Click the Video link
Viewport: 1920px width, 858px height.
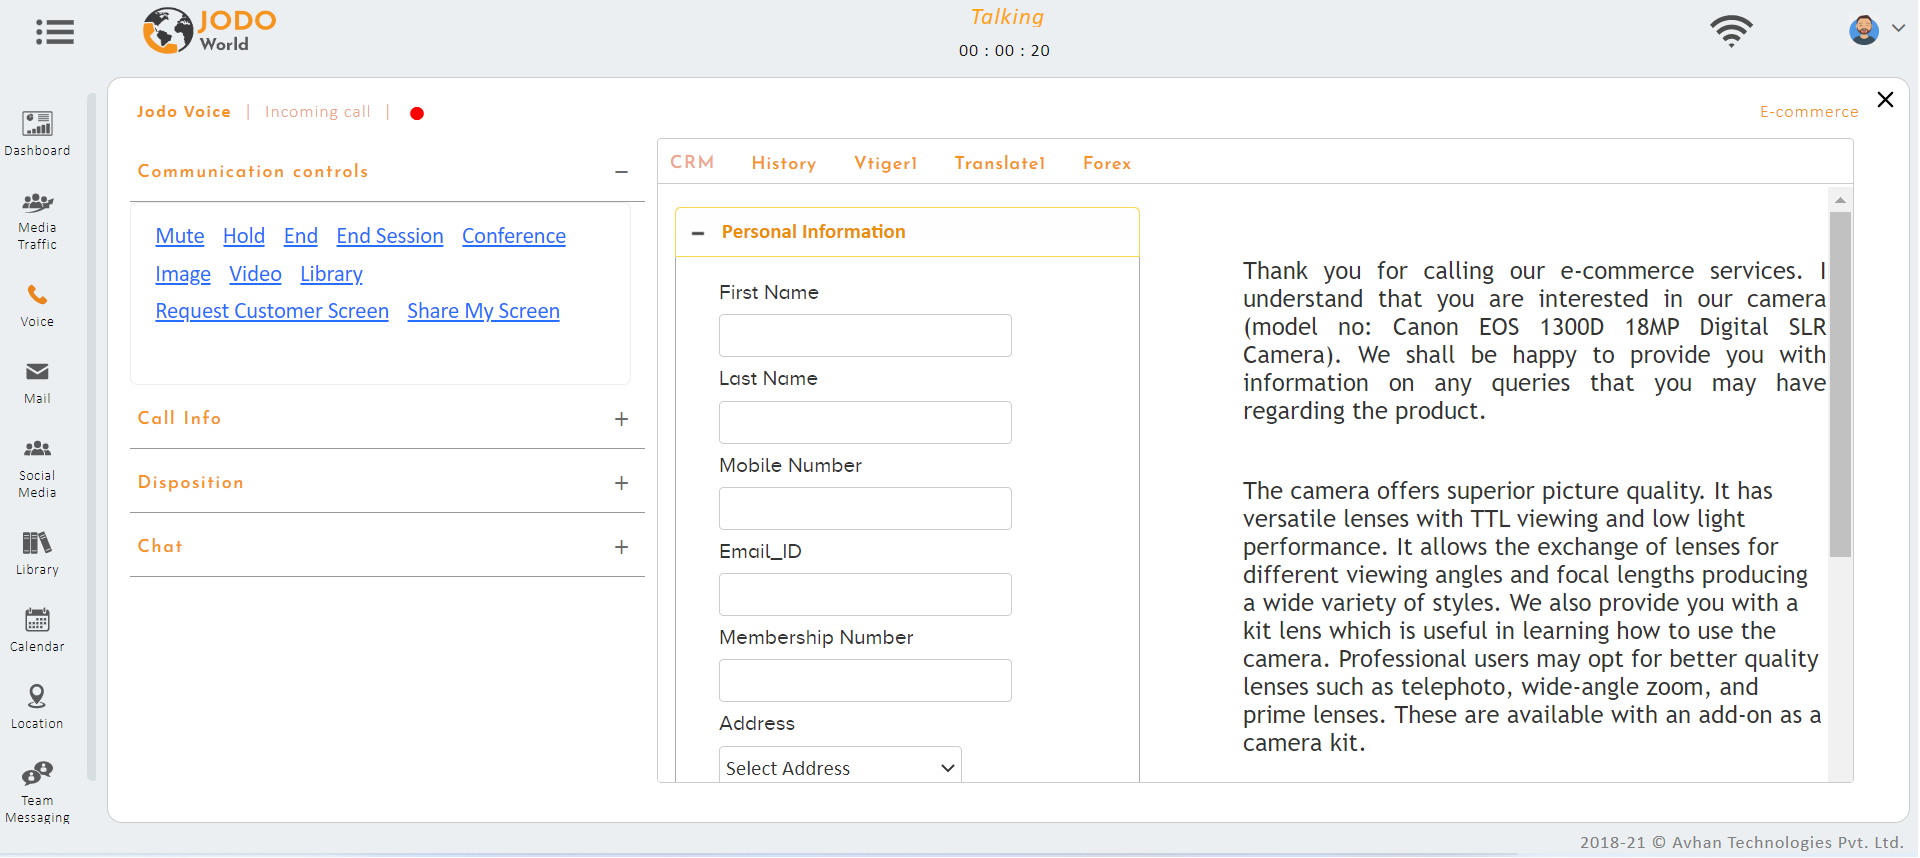(255, 274)
